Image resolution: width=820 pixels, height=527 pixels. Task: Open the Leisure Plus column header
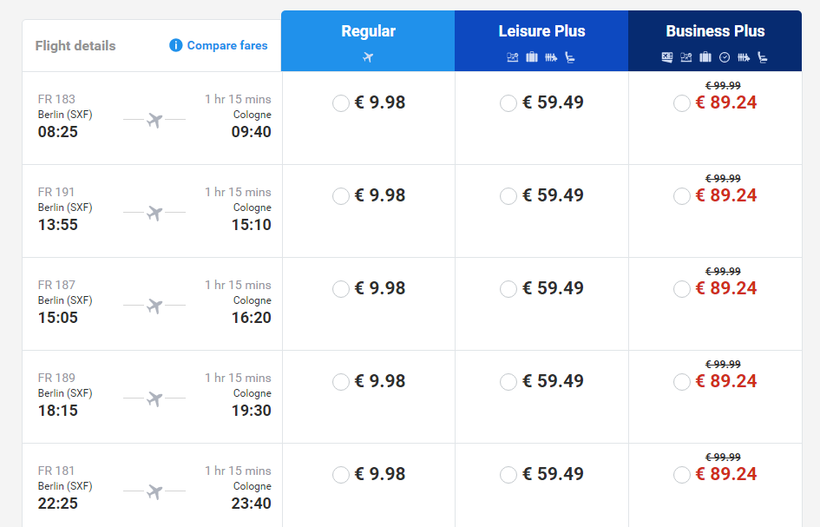pyautogui.click(x=542, y=41)
